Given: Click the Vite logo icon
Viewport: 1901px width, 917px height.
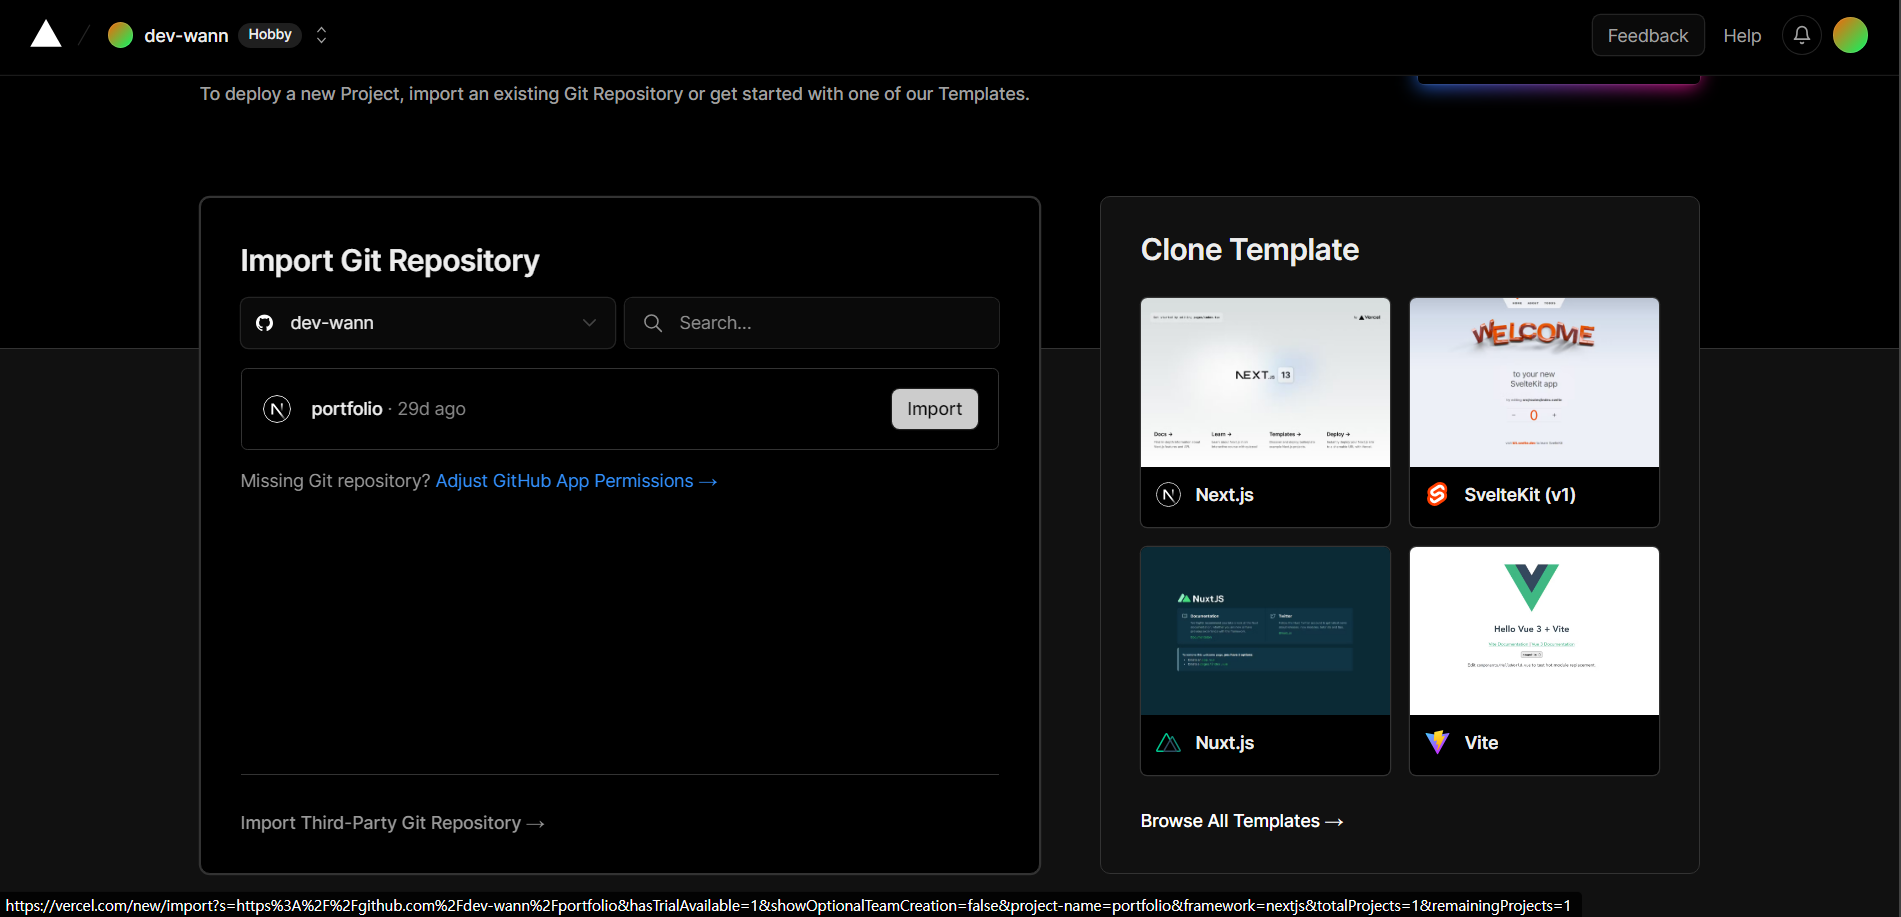Looking at the screenshot, I should 1437,742.
